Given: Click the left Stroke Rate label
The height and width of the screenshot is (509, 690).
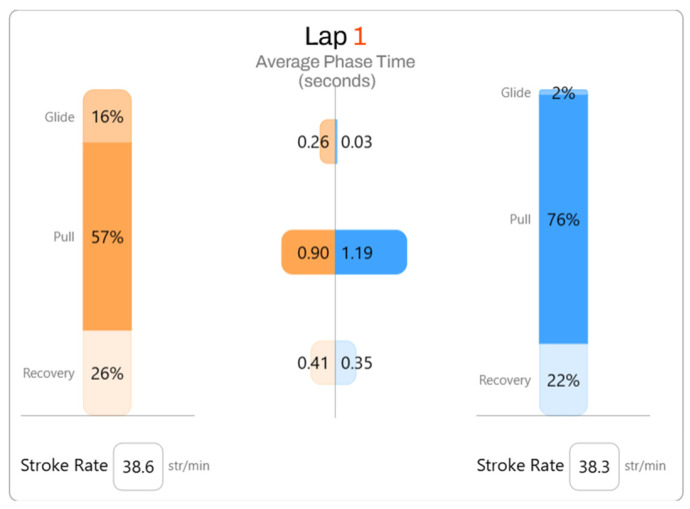Looking at the screenshot, I should coord(64,465).
